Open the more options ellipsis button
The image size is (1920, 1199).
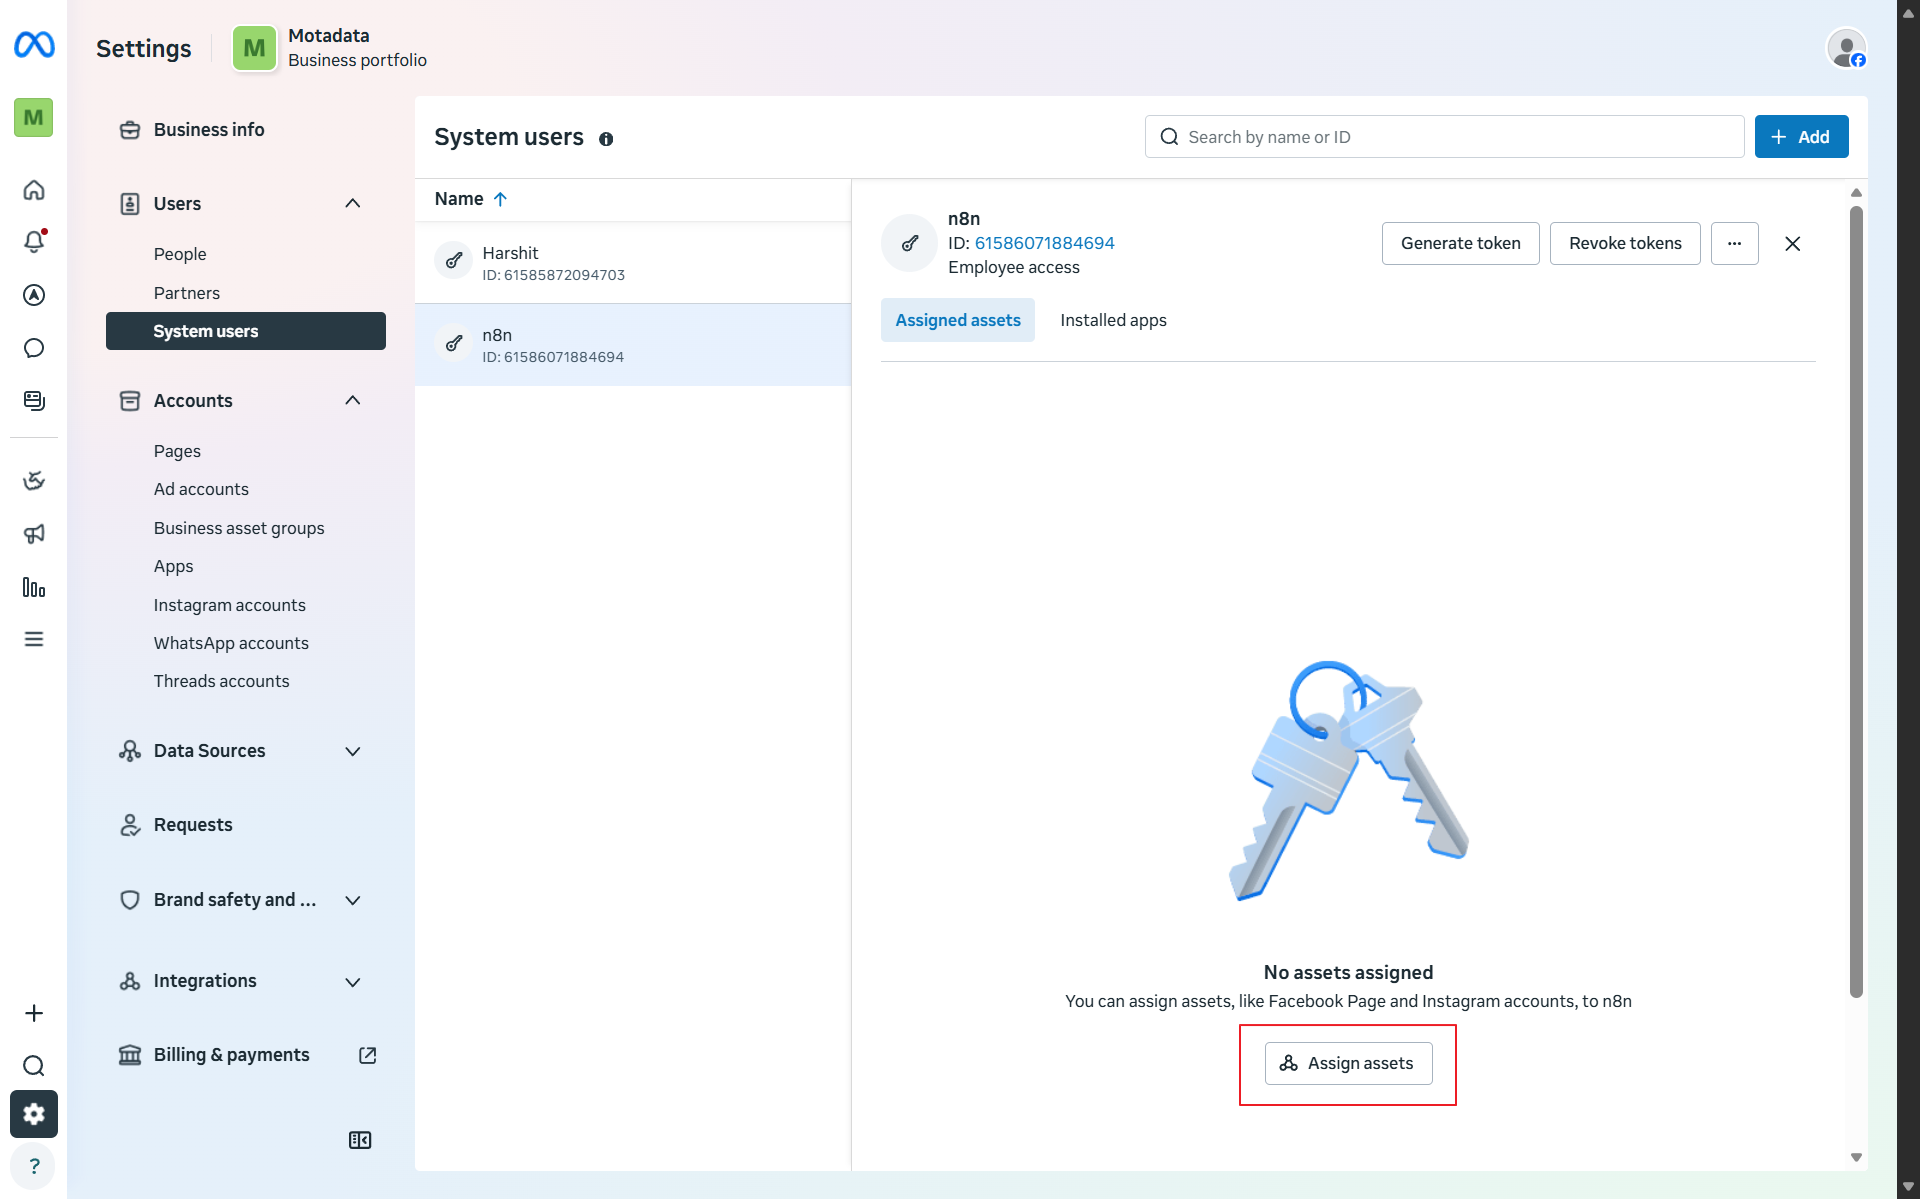[x=1735, y=244]
